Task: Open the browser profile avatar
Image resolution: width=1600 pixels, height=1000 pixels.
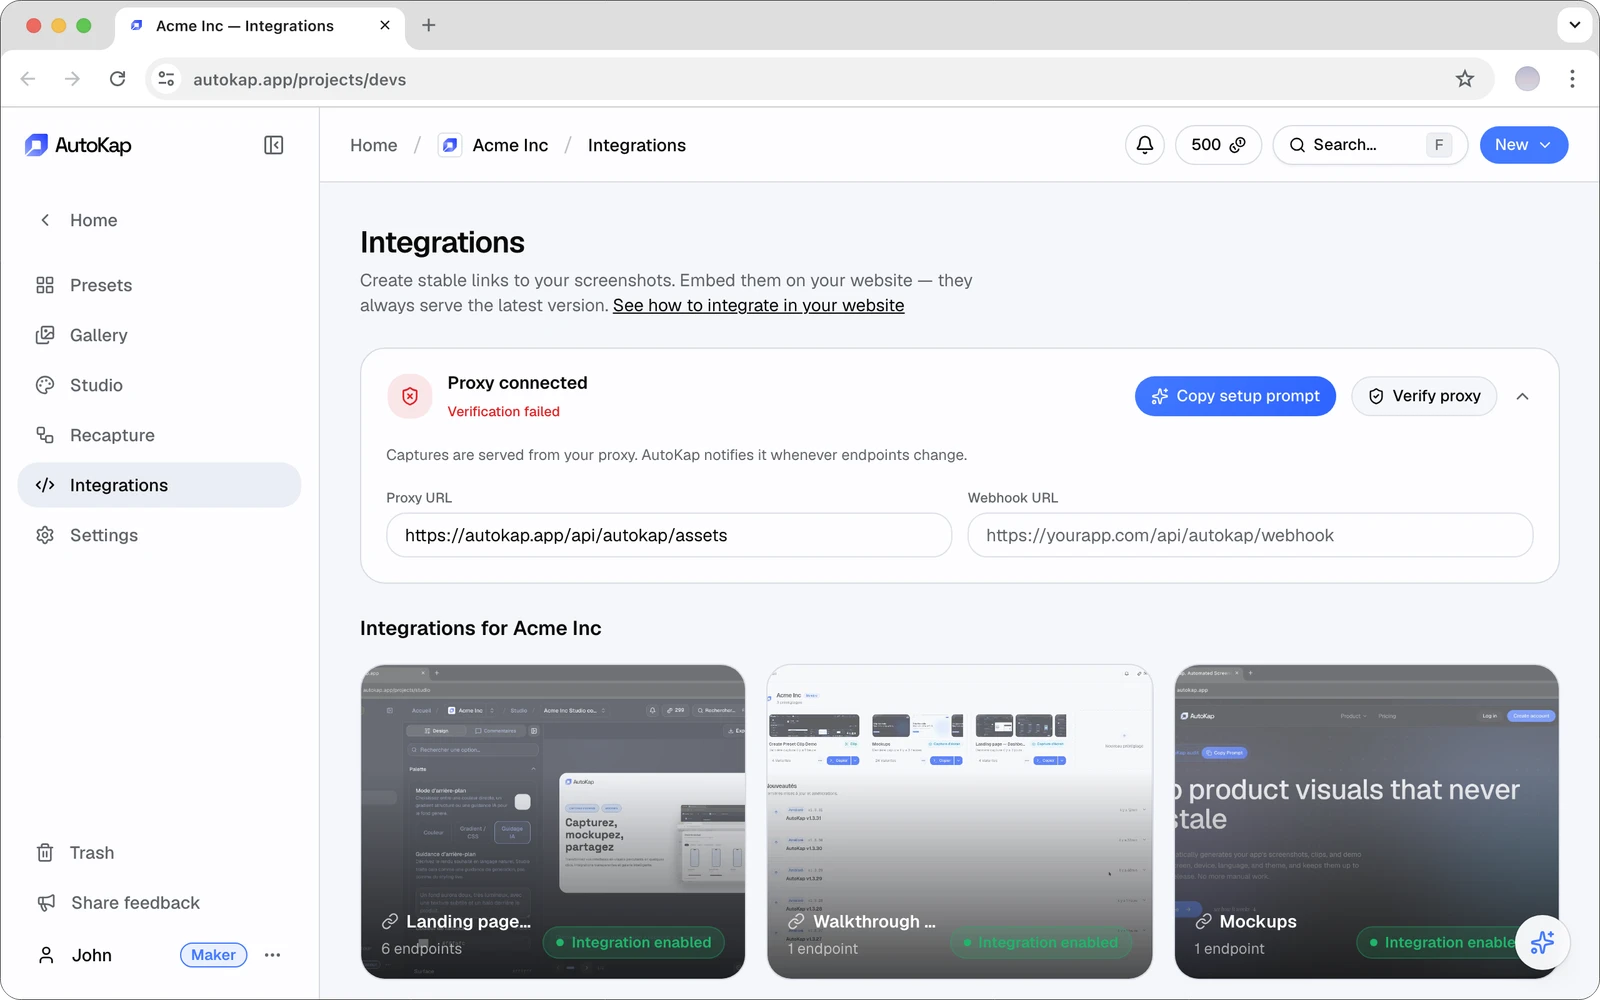Action: point(1527,79)
